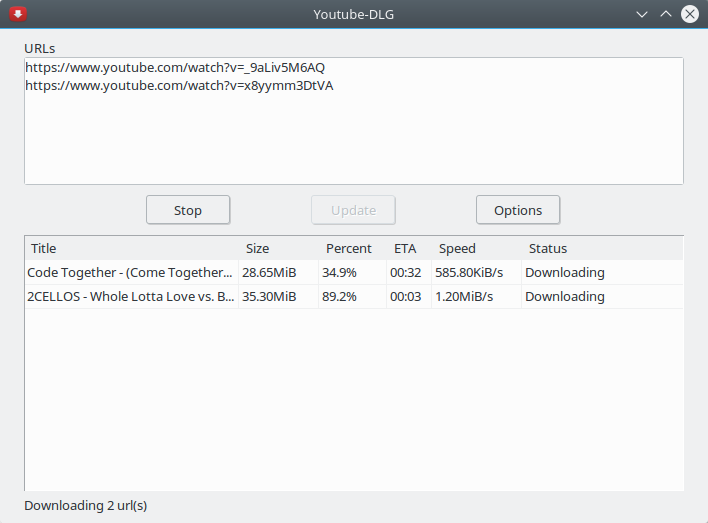The width and height of the screenshot is (708, 523).
Task: Close the Youtube-DLG window
Action: point(689,14)
